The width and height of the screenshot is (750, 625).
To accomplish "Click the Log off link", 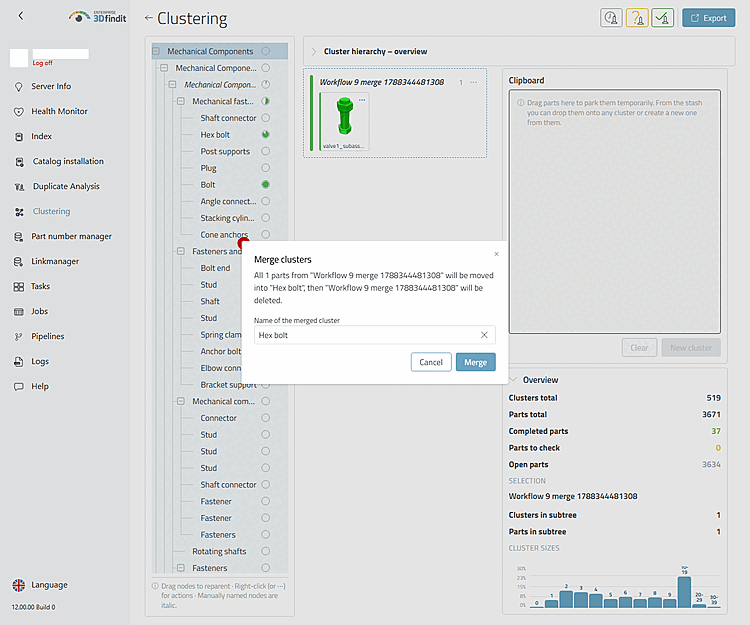I will pyautogui.click(x=43, y=63).
